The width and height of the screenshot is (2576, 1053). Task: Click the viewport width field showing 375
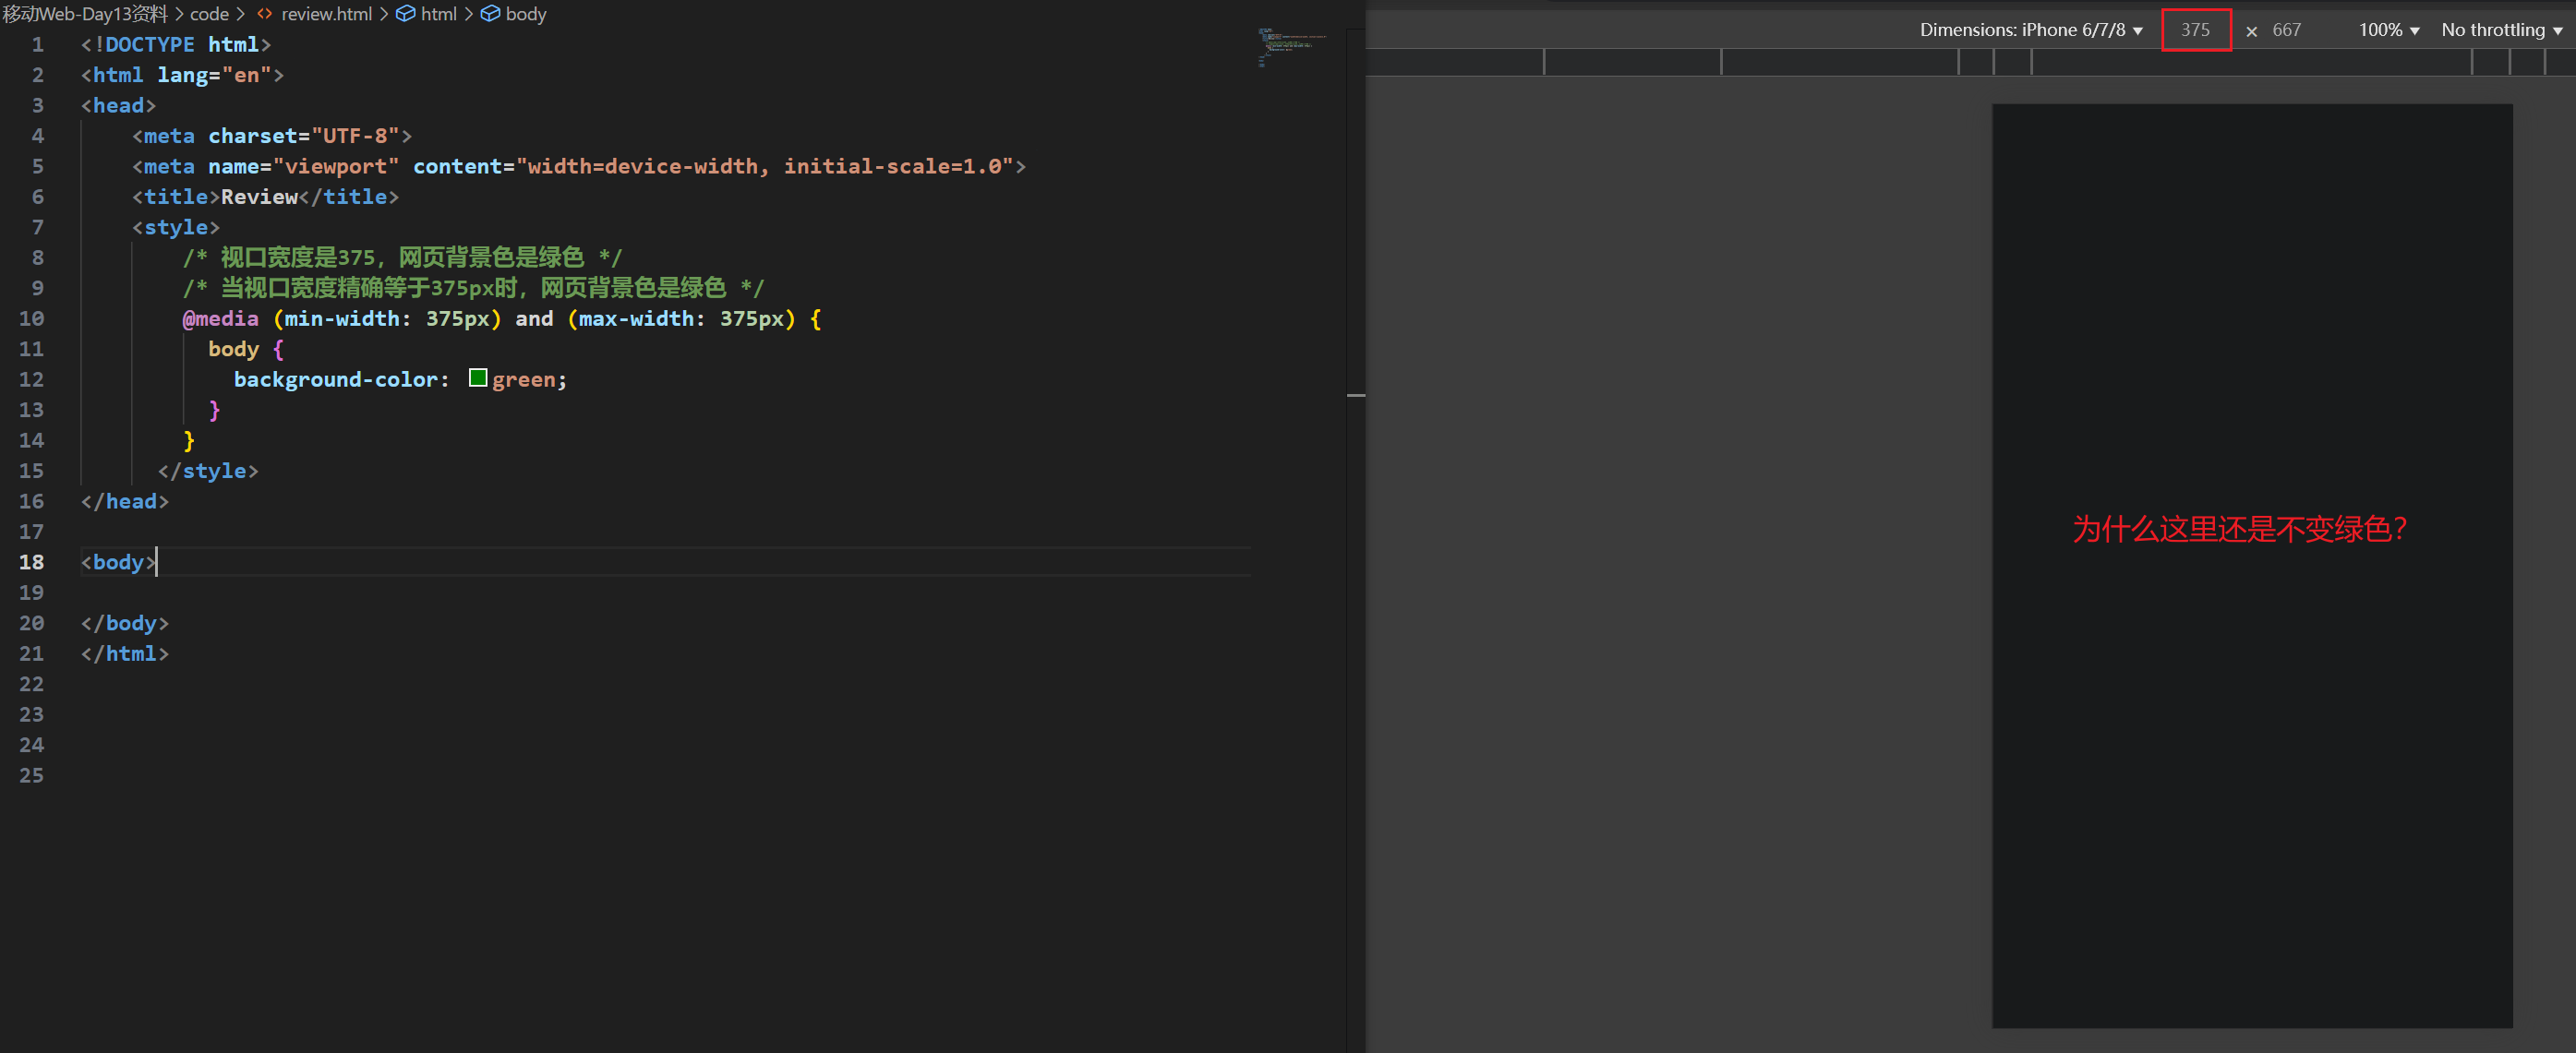pyautogui.click(x=2195, y=30)
